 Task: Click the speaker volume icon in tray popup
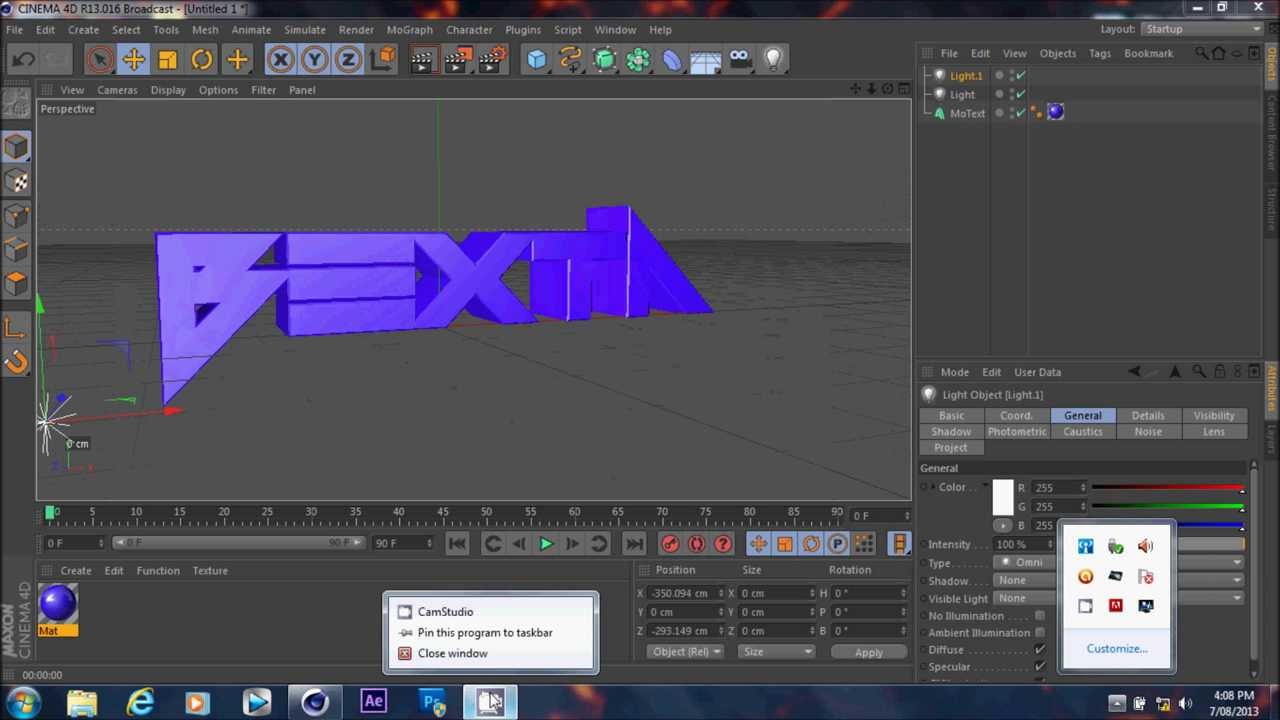[x=1145, y=546]
